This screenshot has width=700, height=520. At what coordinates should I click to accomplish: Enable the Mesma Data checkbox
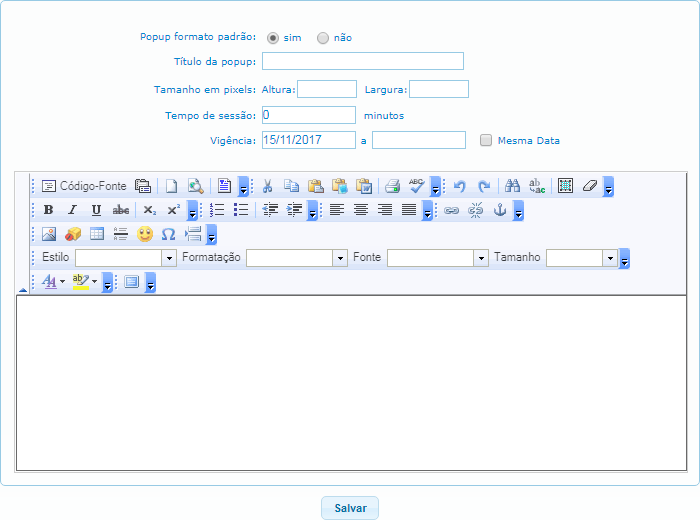[486, 141]
